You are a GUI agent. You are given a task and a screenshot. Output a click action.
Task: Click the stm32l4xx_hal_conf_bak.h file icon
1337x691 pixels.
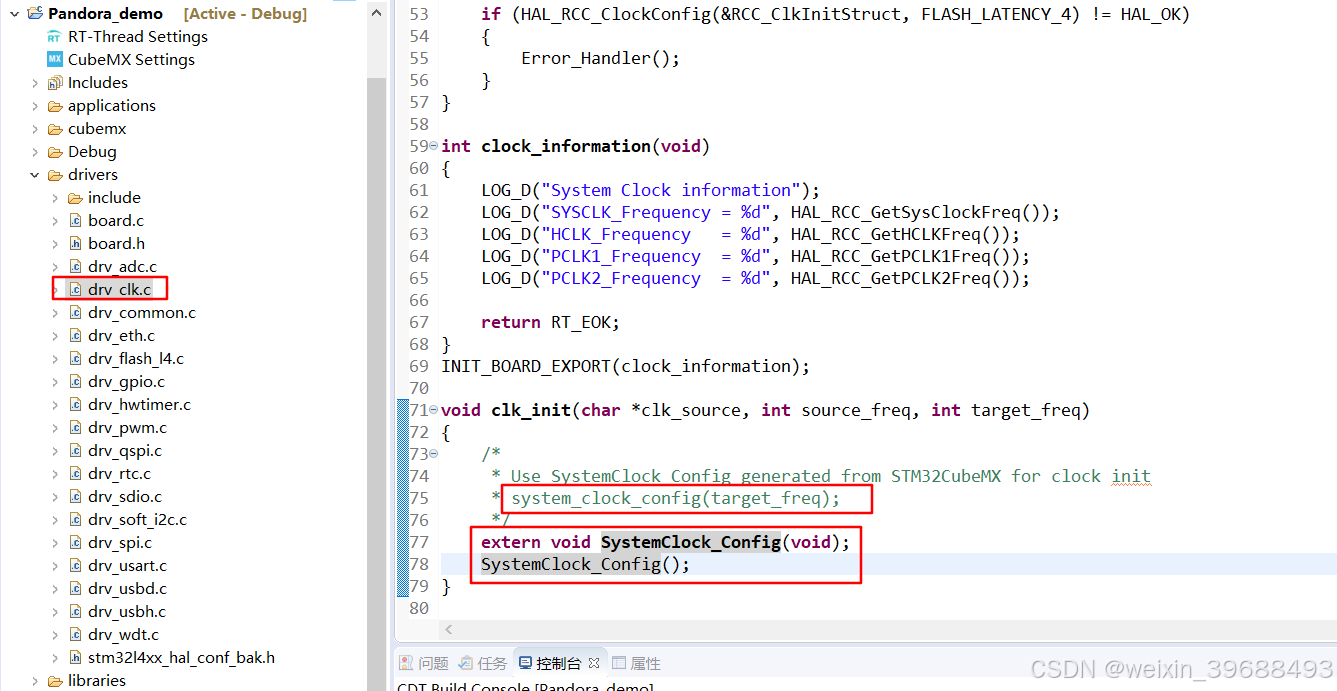click(75, 658)
